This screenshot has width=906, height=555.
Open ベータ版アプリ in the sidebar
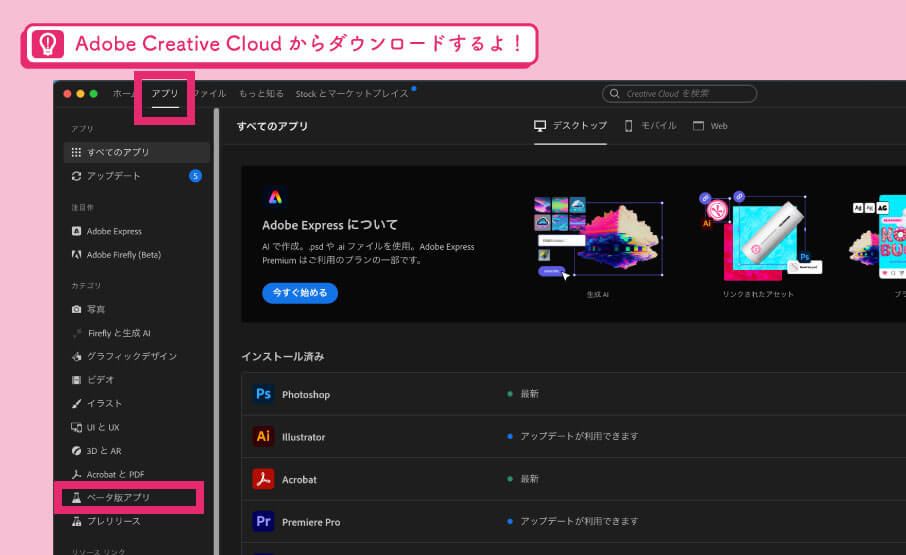pos(118,498)
